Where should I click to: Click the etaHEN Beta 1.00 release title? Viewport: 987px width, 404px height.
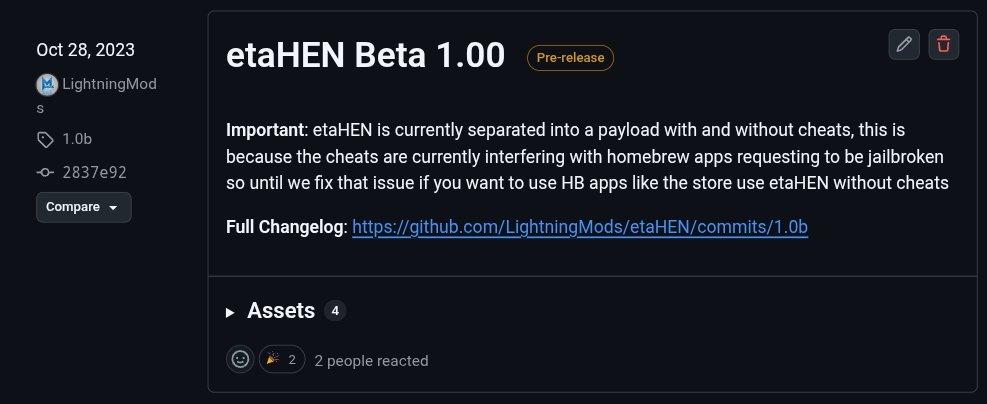pos(366,56)
